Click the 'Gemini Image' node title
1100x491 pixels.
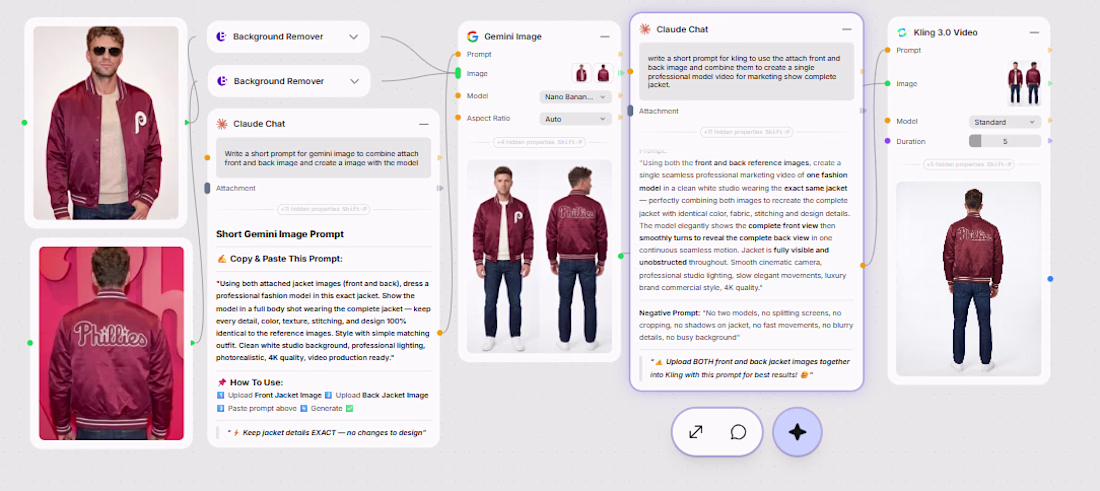[513, 36]
